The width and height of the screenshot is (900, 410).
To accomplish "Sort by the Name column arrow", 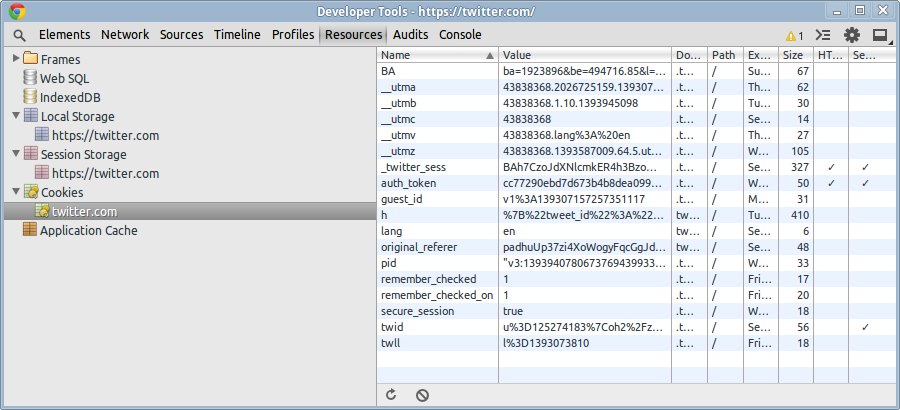I will click(x=490, y=56).
